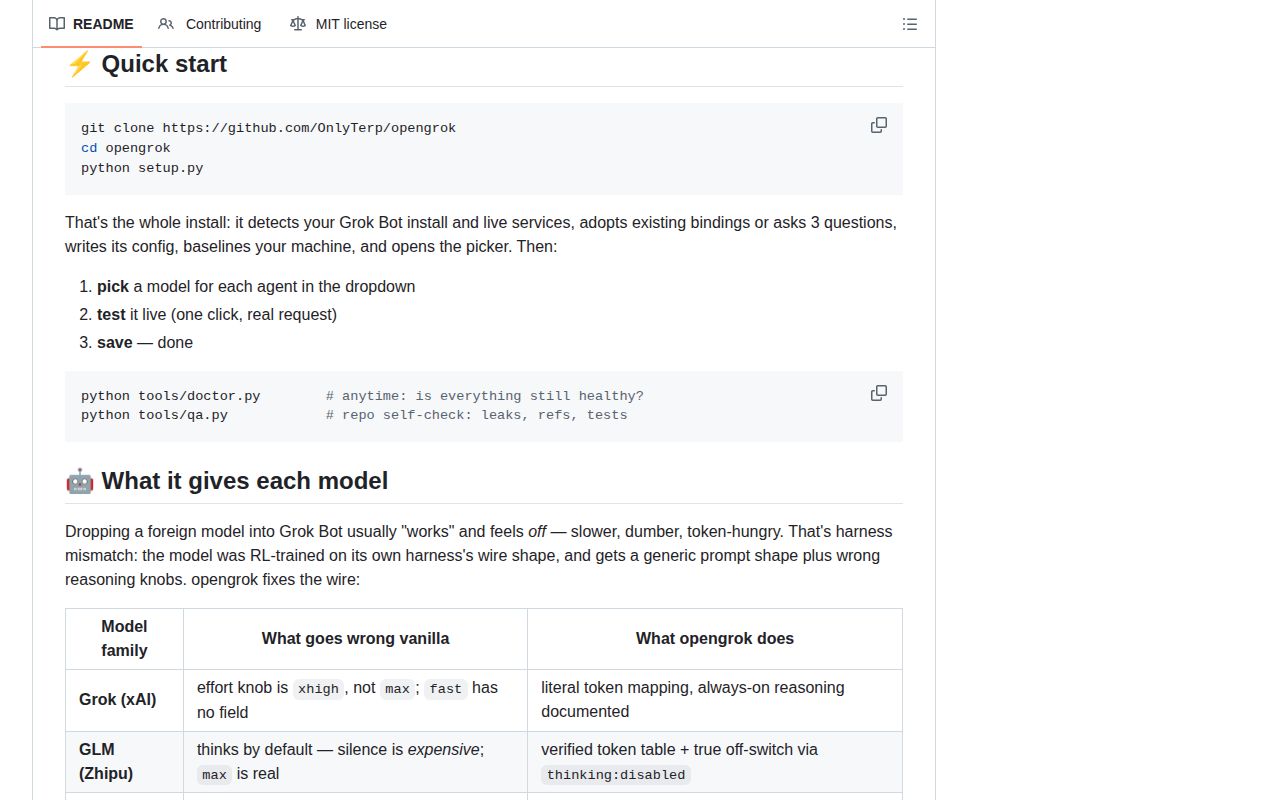Click the git clone command line
Viewport: 1280px width, 800px height.
tap(268, 128)
